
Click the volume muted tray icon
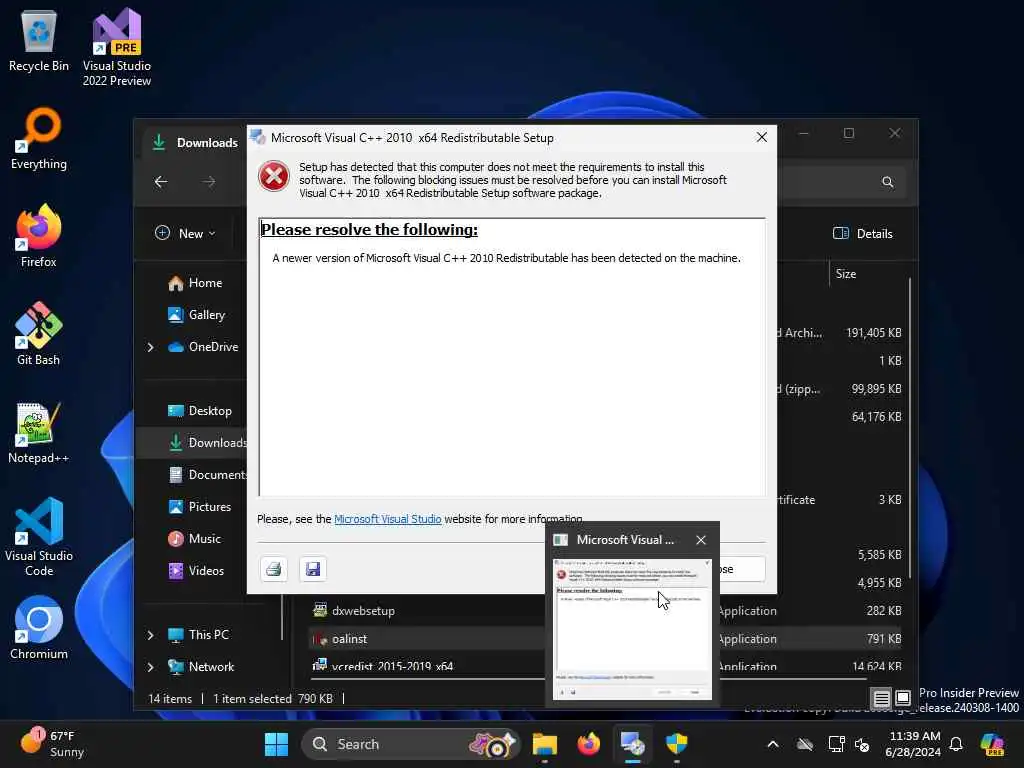pos(862,744)
